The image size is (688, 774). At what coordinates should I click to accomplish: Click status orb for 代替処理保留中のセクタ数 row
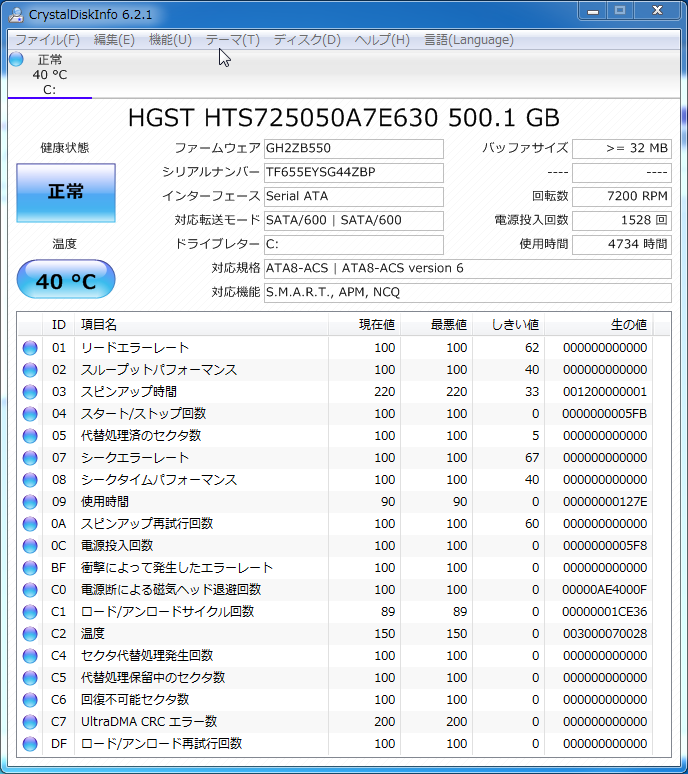pyautogui.click(x=30, y=677)
